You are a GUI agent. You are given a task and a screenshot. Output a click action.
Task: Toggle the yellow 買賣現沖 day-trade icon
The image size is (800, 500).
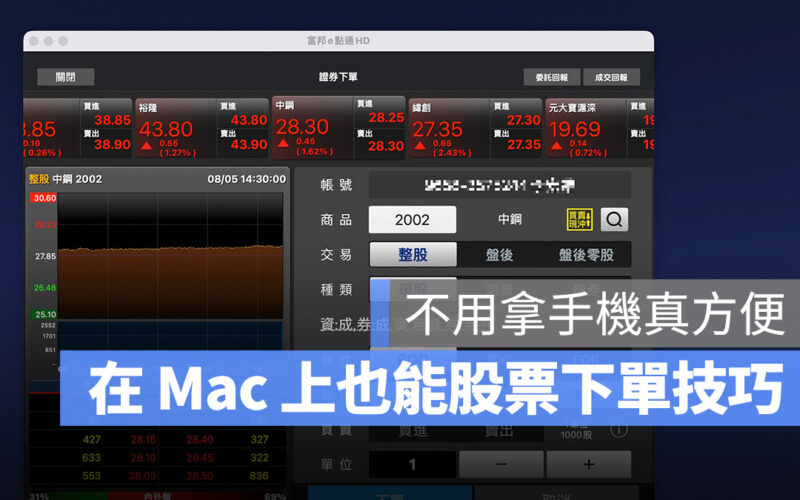click(580, 219)
